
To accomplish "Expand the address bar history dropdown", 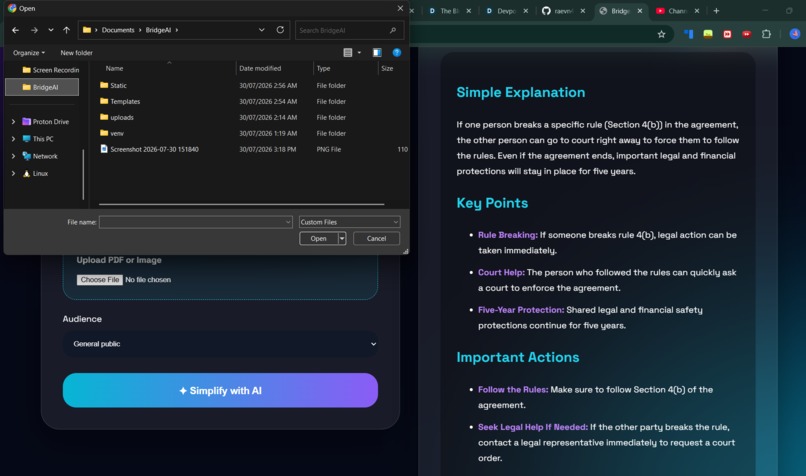I will [262, 30].
